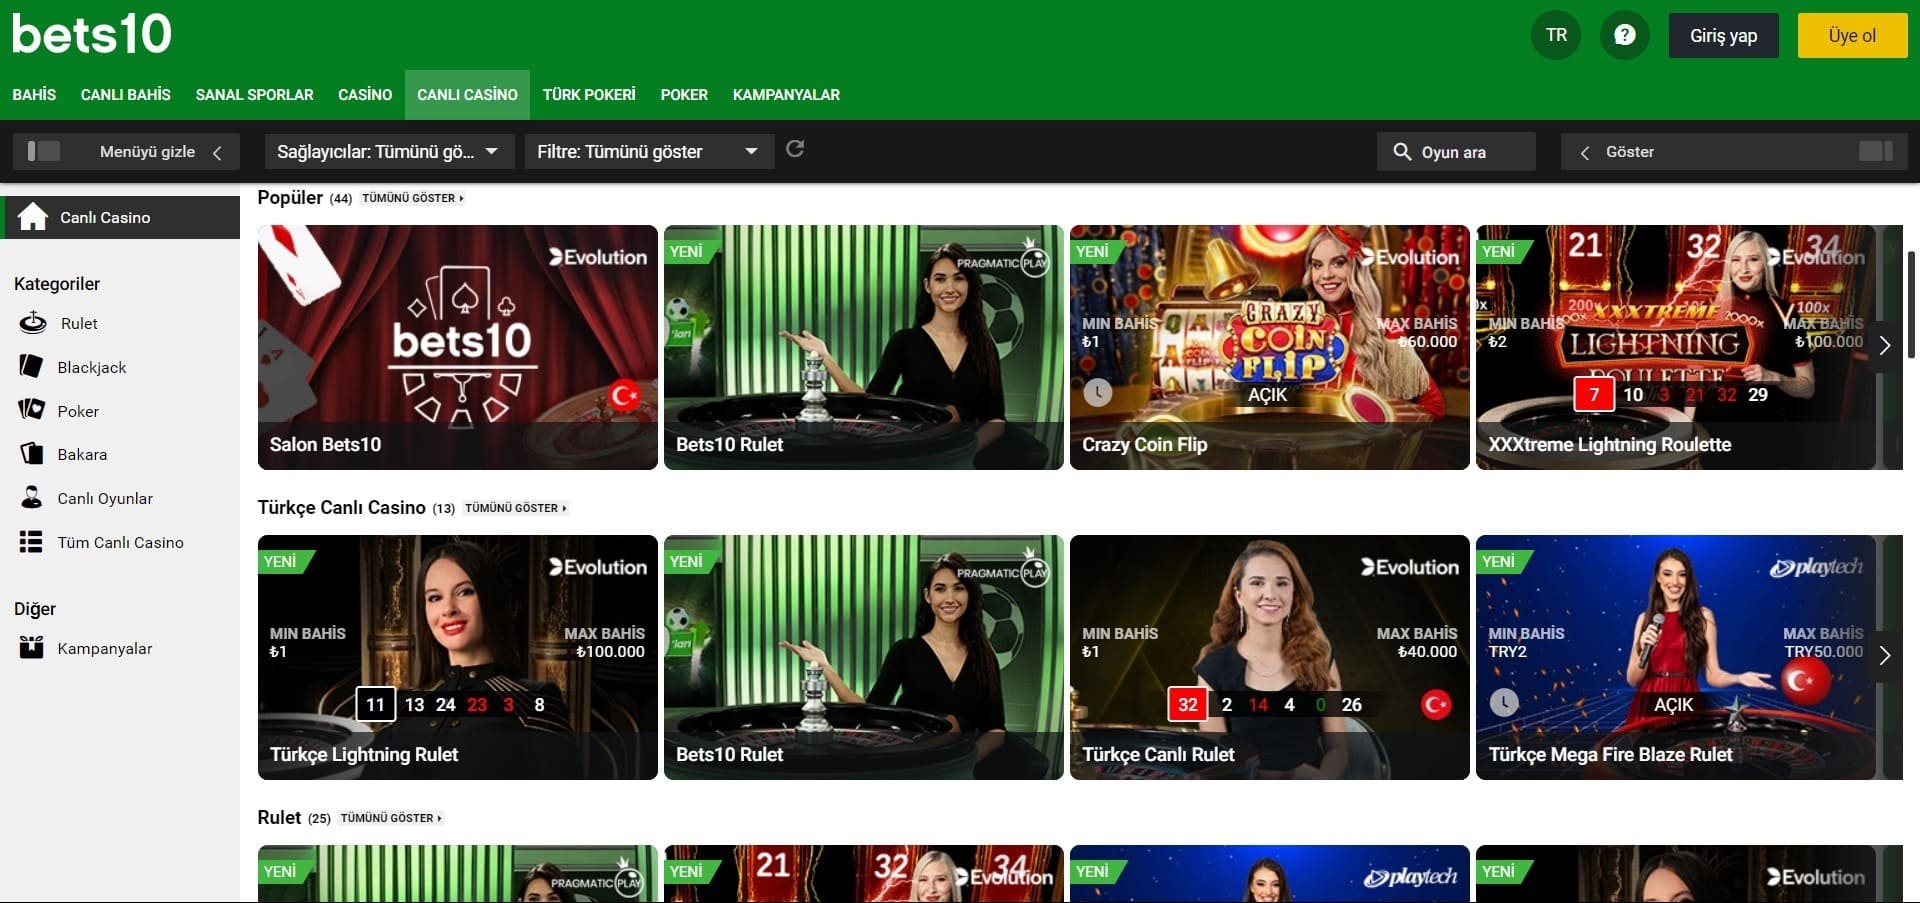Click the Canlı Casino home icon
Image resolution: width=1920 pixels, height=903 pixels.
[33, 217]
